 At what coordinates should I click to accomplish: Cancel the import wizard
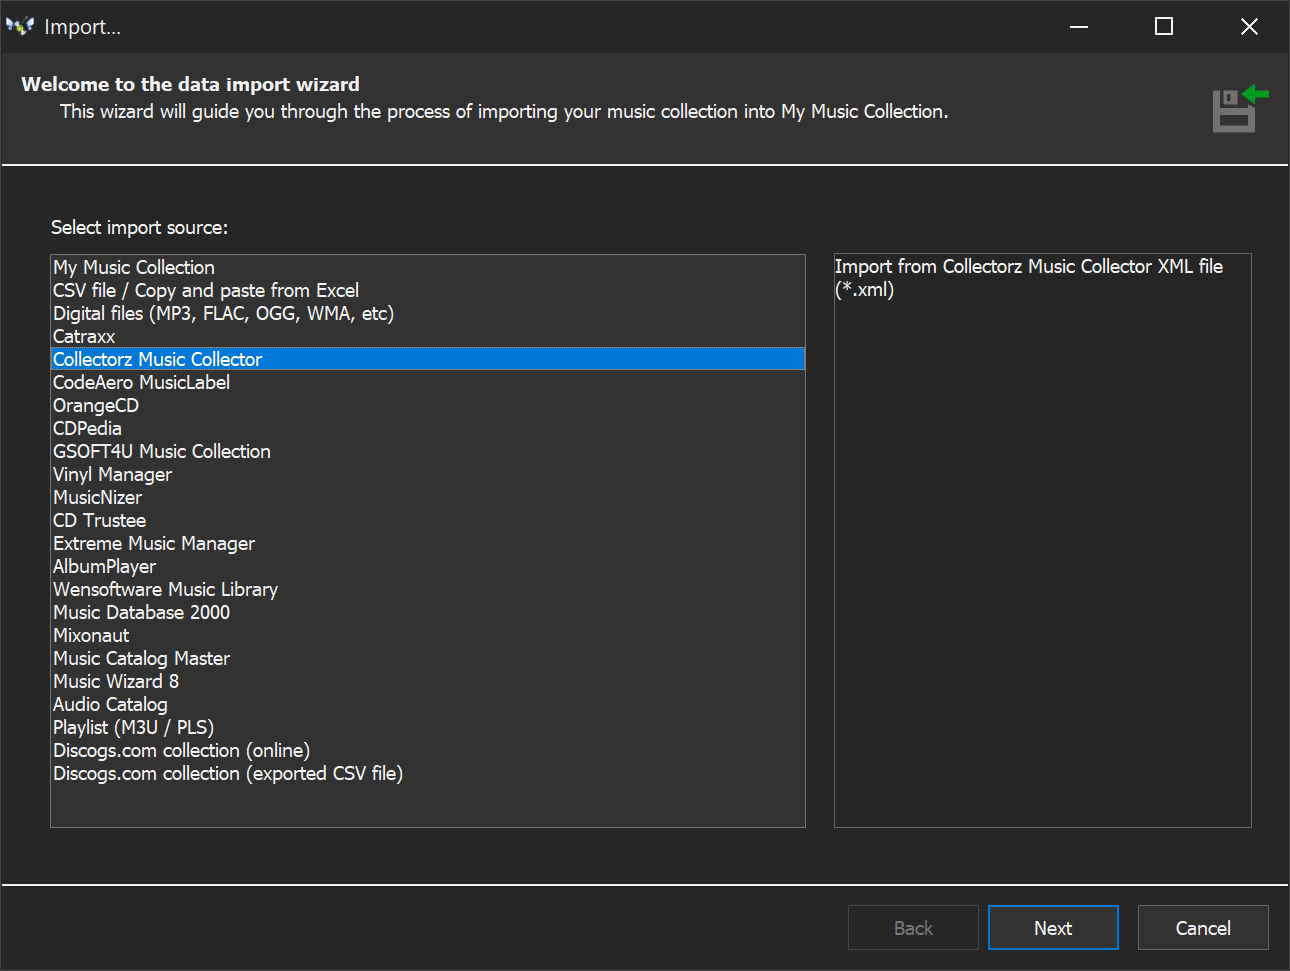1202,928
